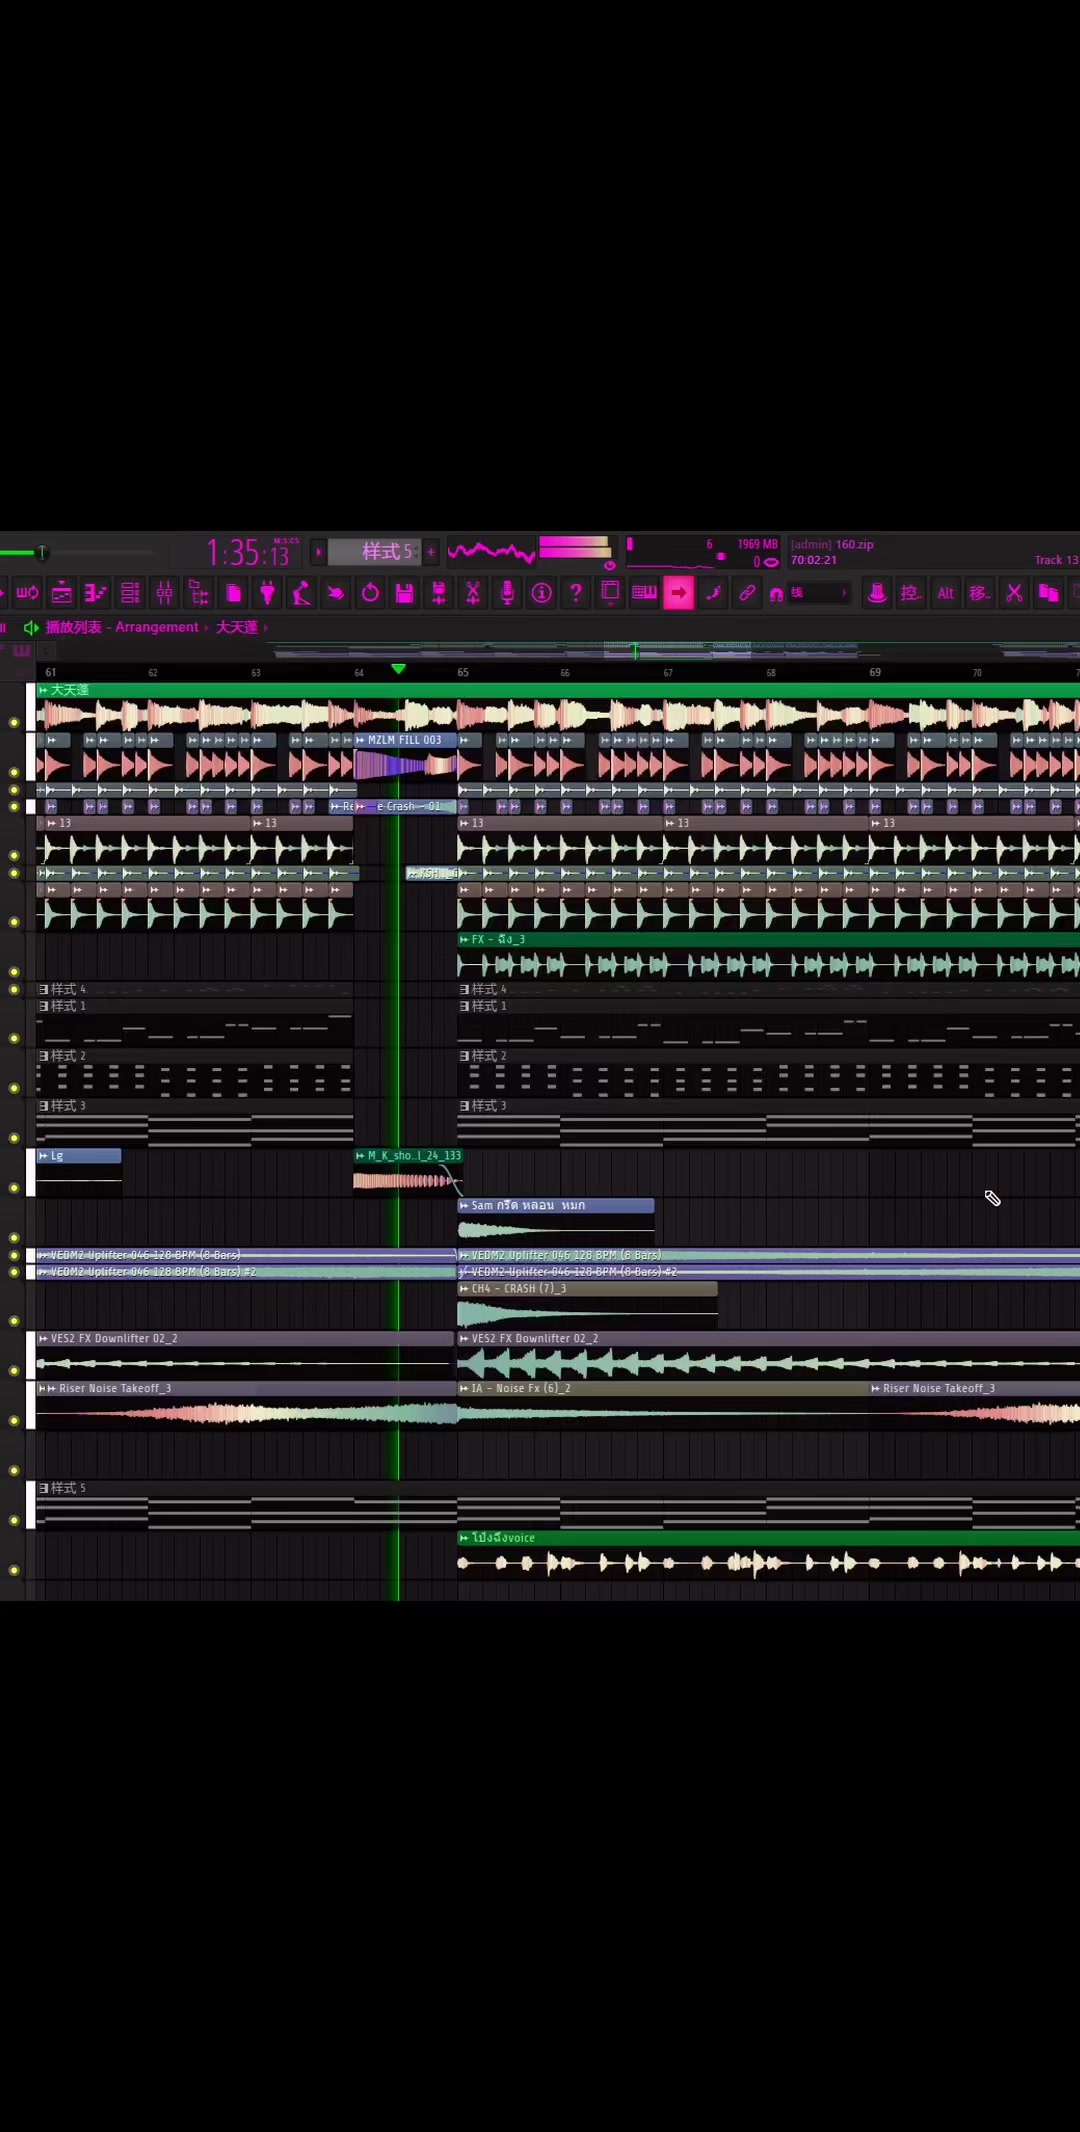Click the plus button after 样式 5
Image resolution: width=1080 pixels, height=2132 pixels.
point(431,551)
